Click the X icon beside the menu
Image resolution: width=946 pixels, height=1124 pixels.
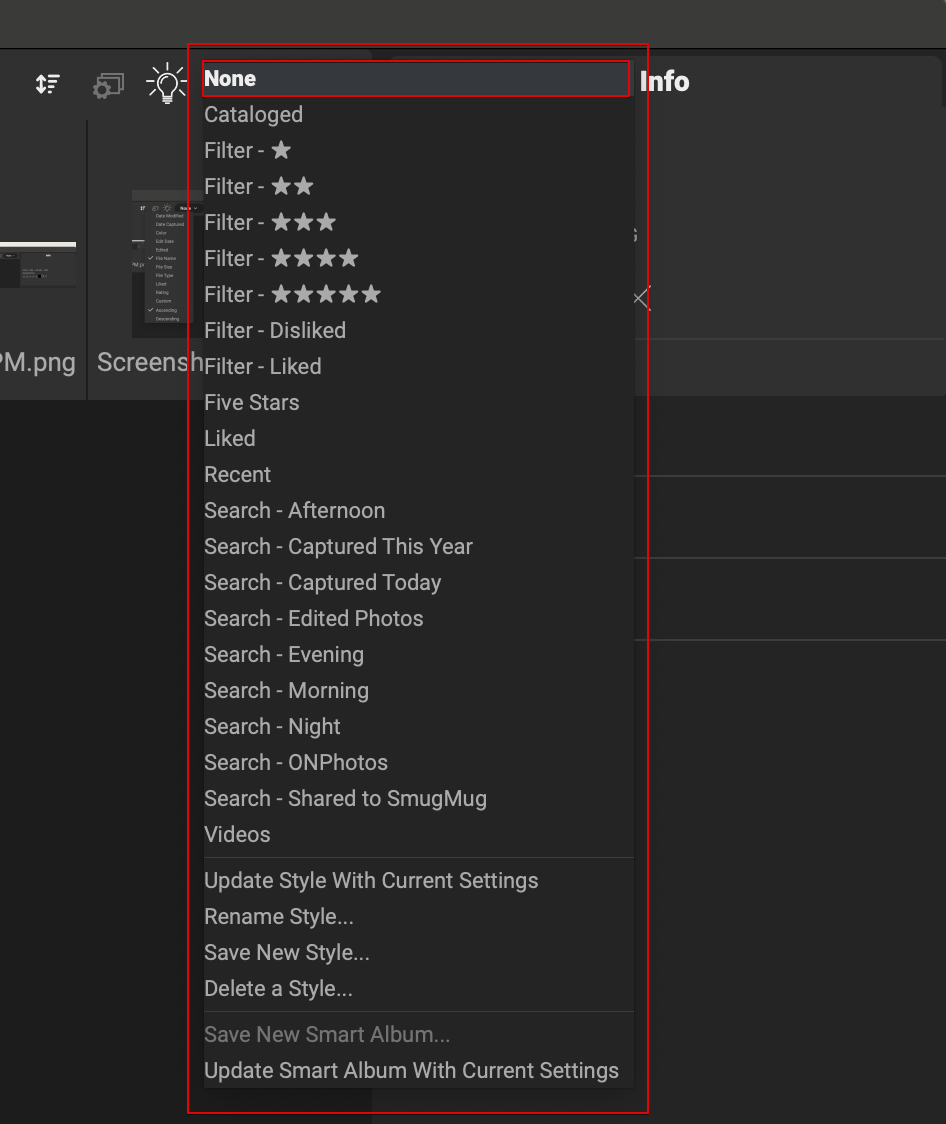[x=642, y=298]
